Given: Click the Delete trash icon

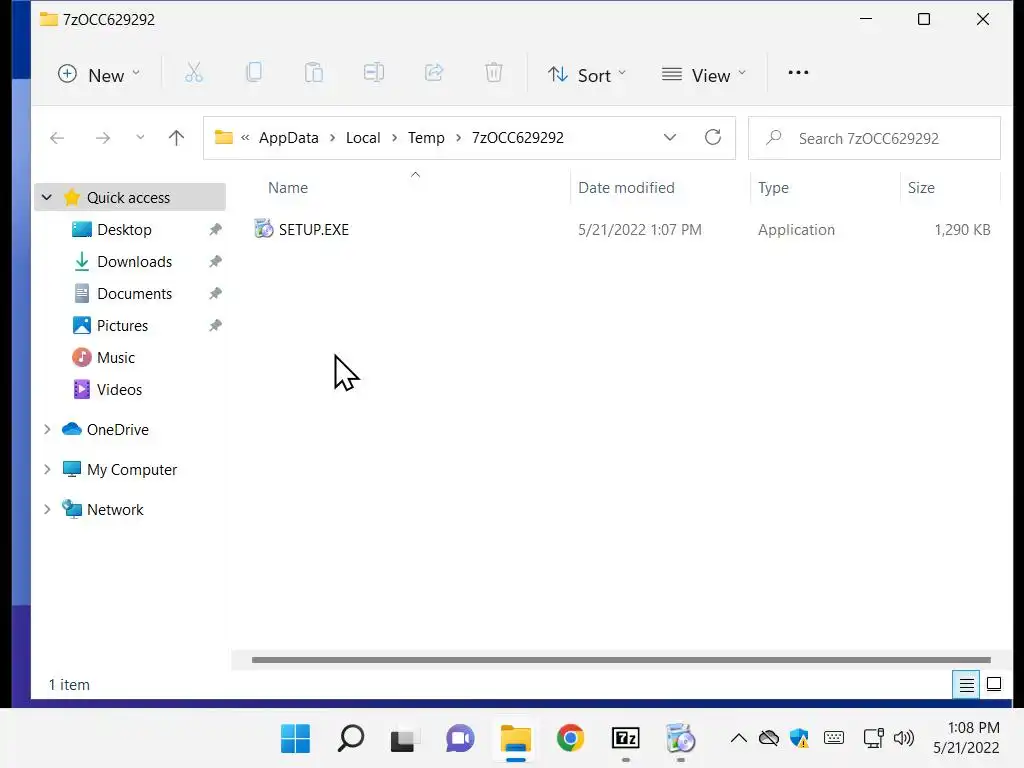Looking at the screenshot, I should point(494,73).
